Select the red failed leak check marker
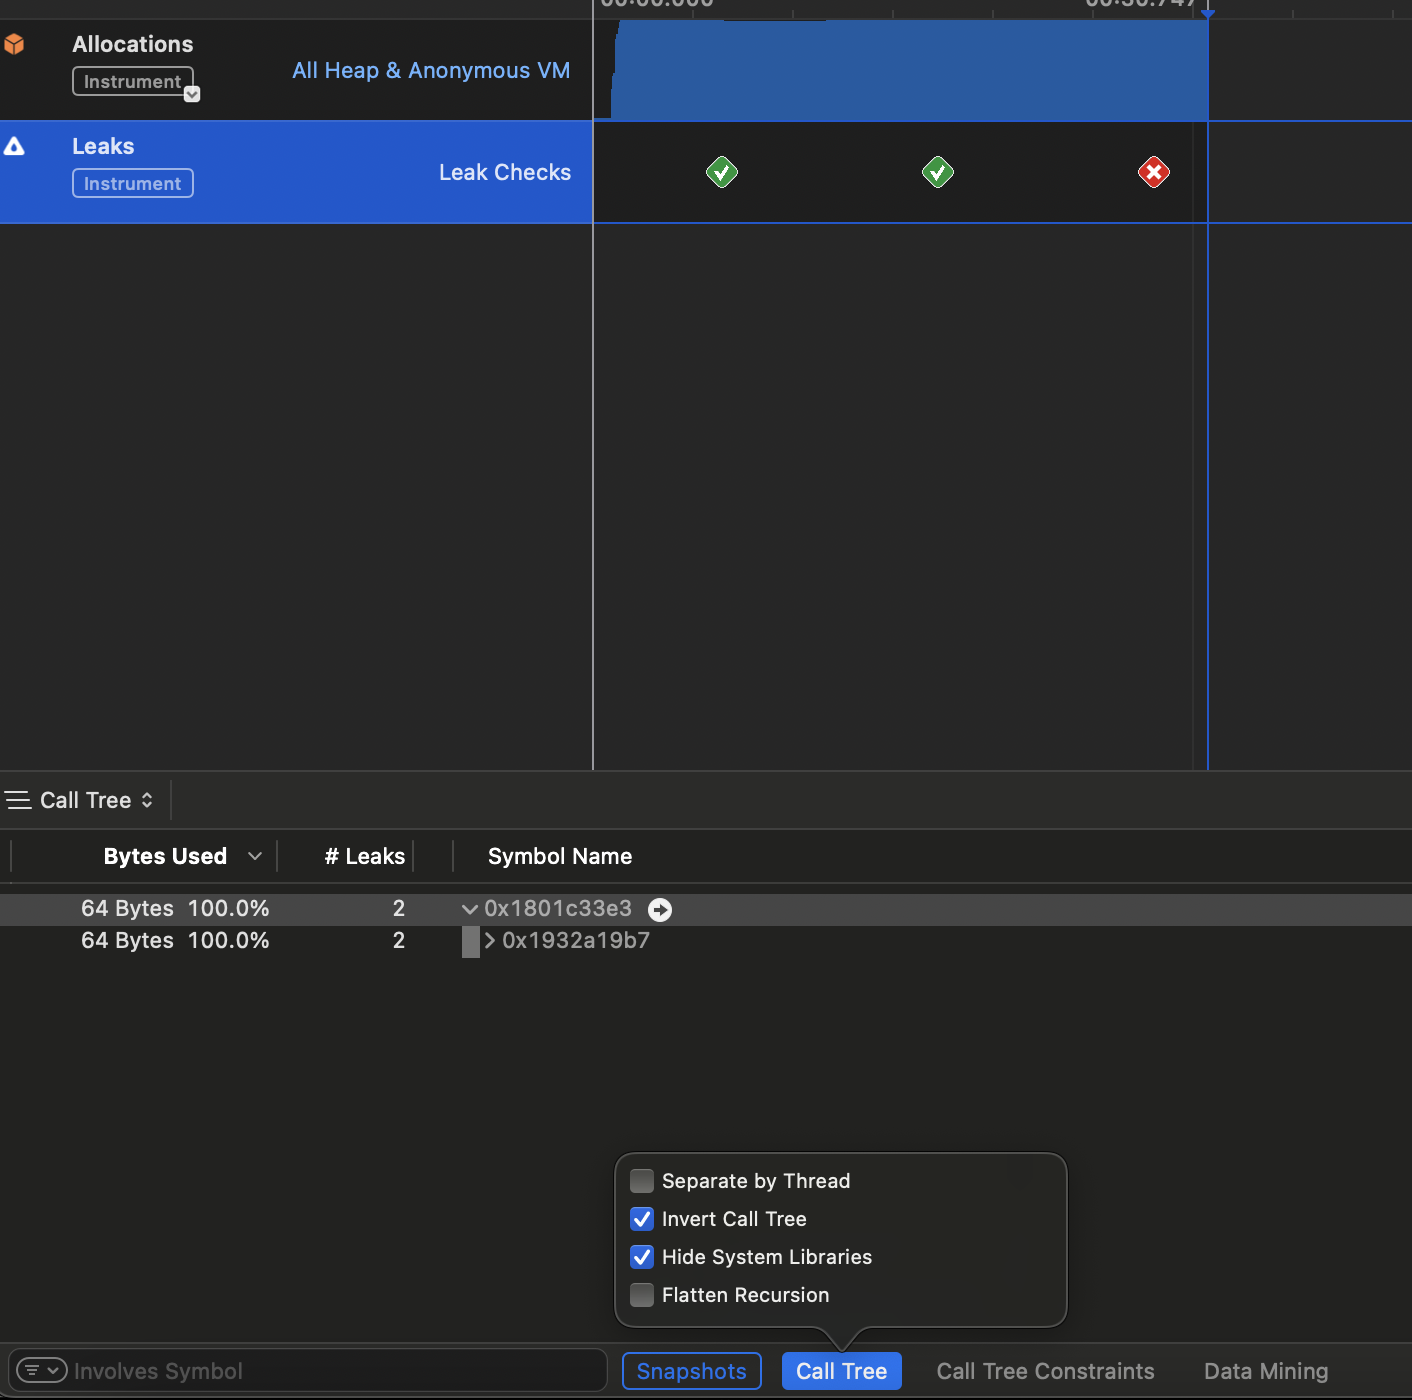 pyautogui.click(x=1154, y=172)
